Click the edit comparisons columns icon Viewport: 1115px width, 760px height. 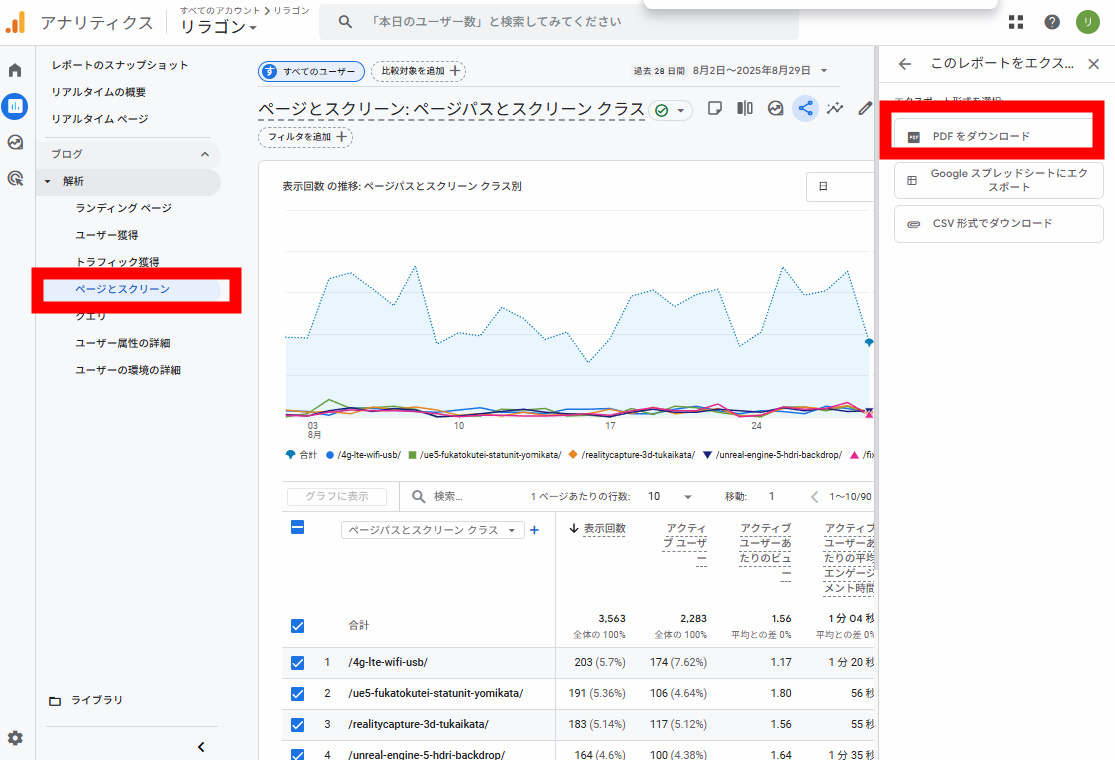coord(745,109)
